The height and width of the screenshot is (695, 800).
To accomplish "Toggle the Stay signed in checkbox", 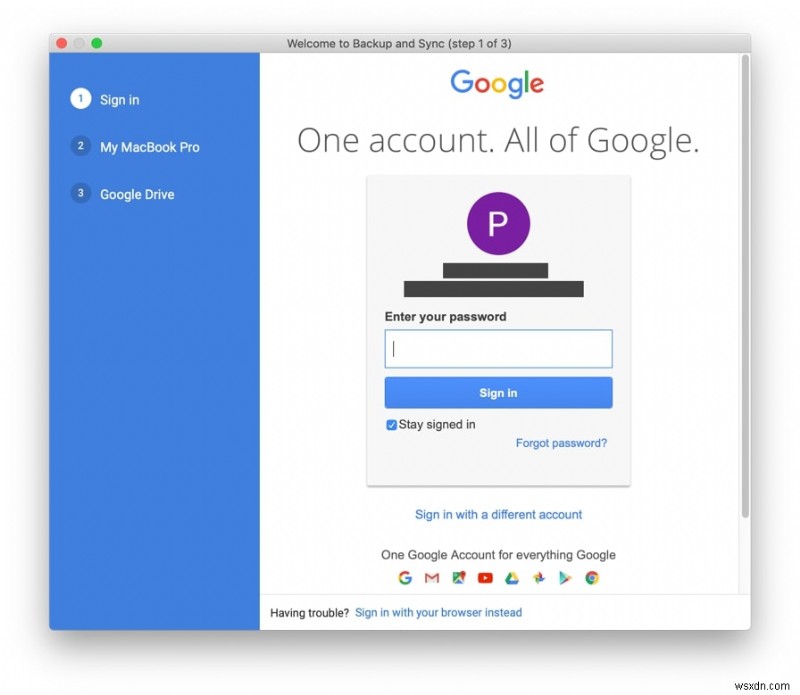I will click(391, 425).
